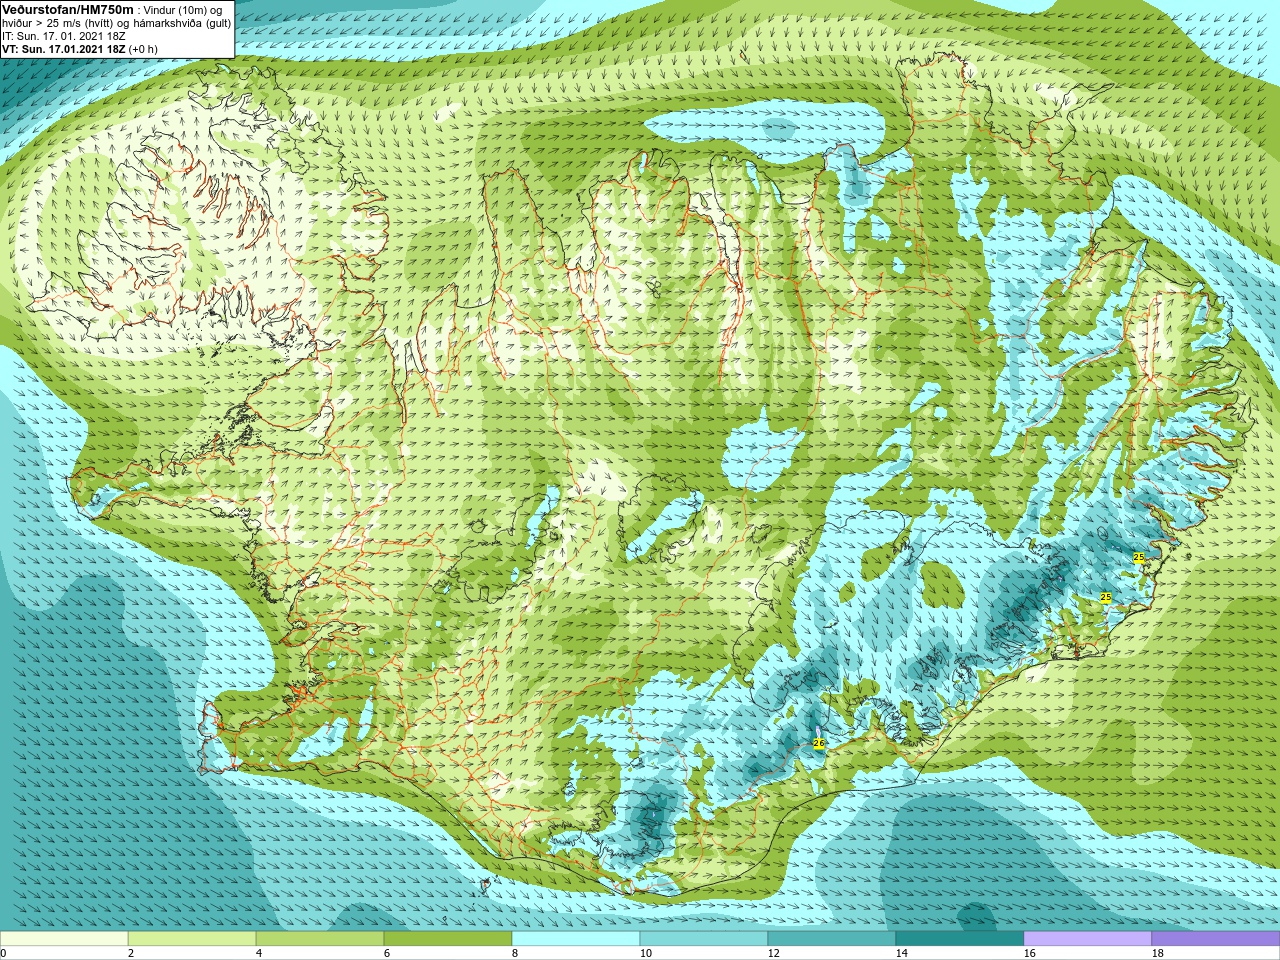Select the lavender 16–18 m/s legend swatch
This screenshot has height=960, width=1280.
tap(1088, 939)
